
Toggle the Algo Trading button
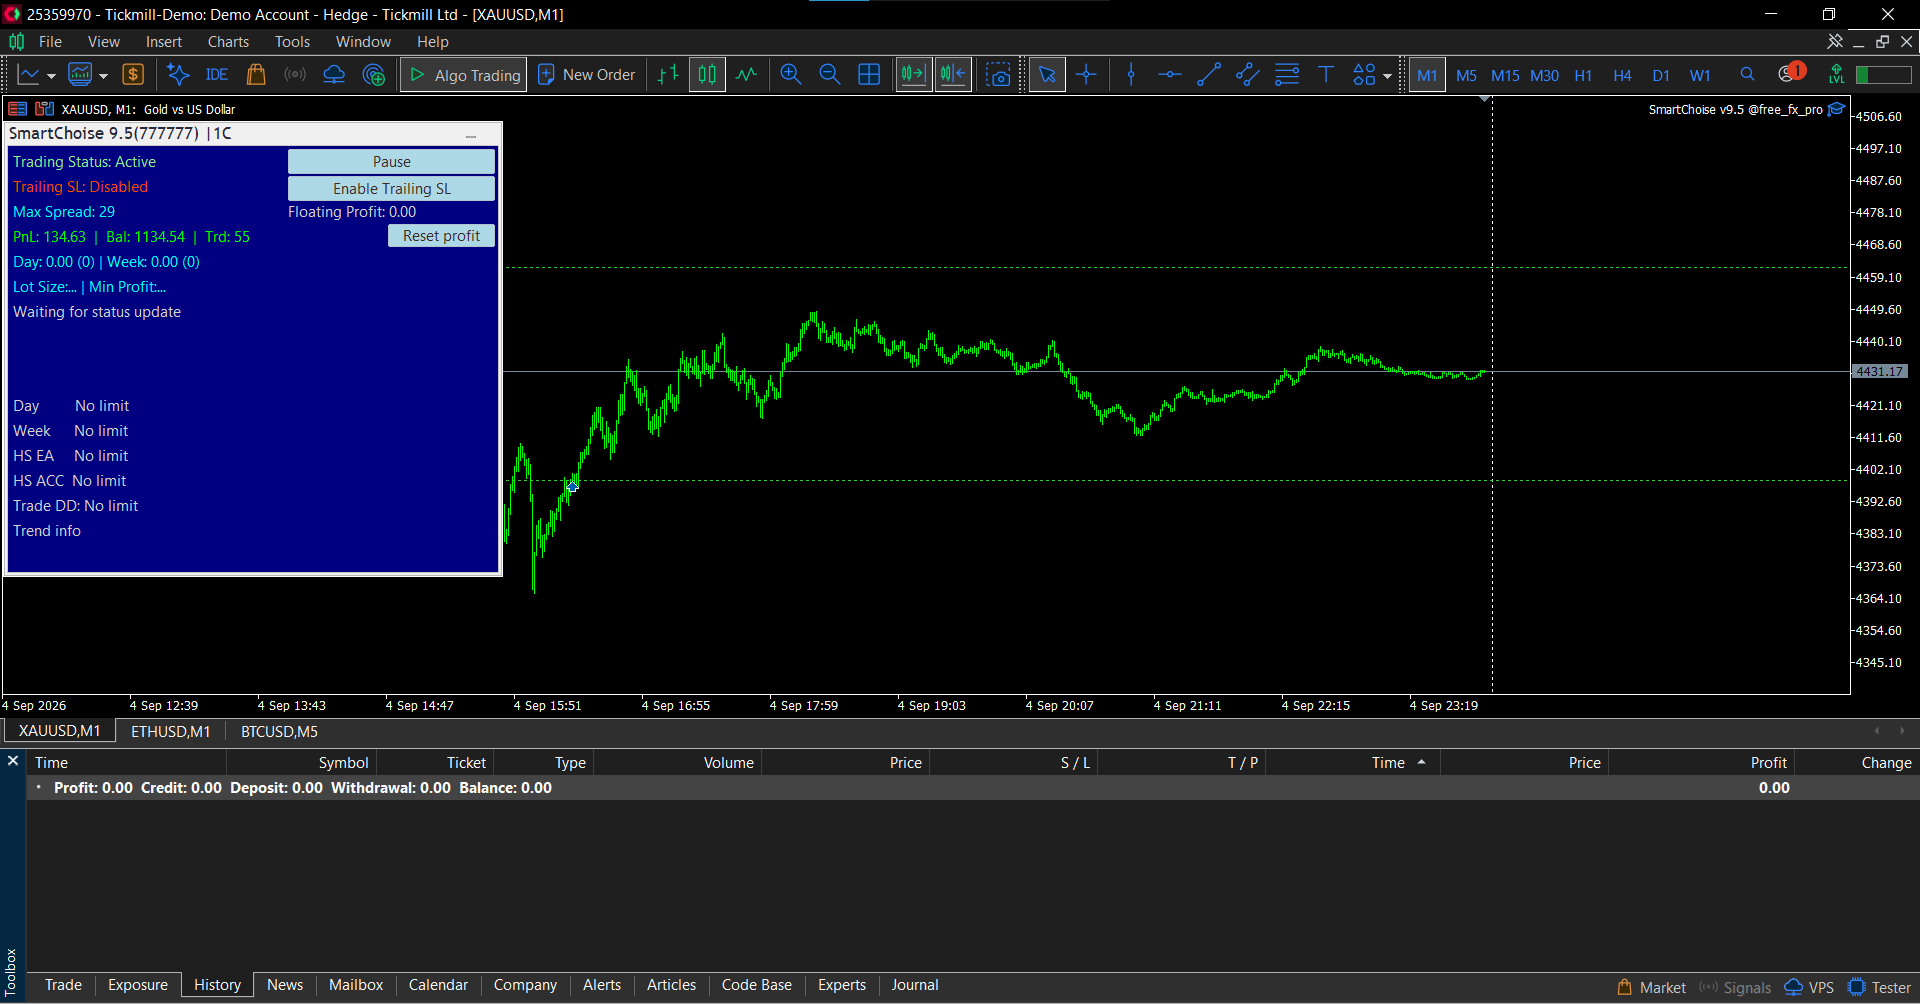click(465, 75)
